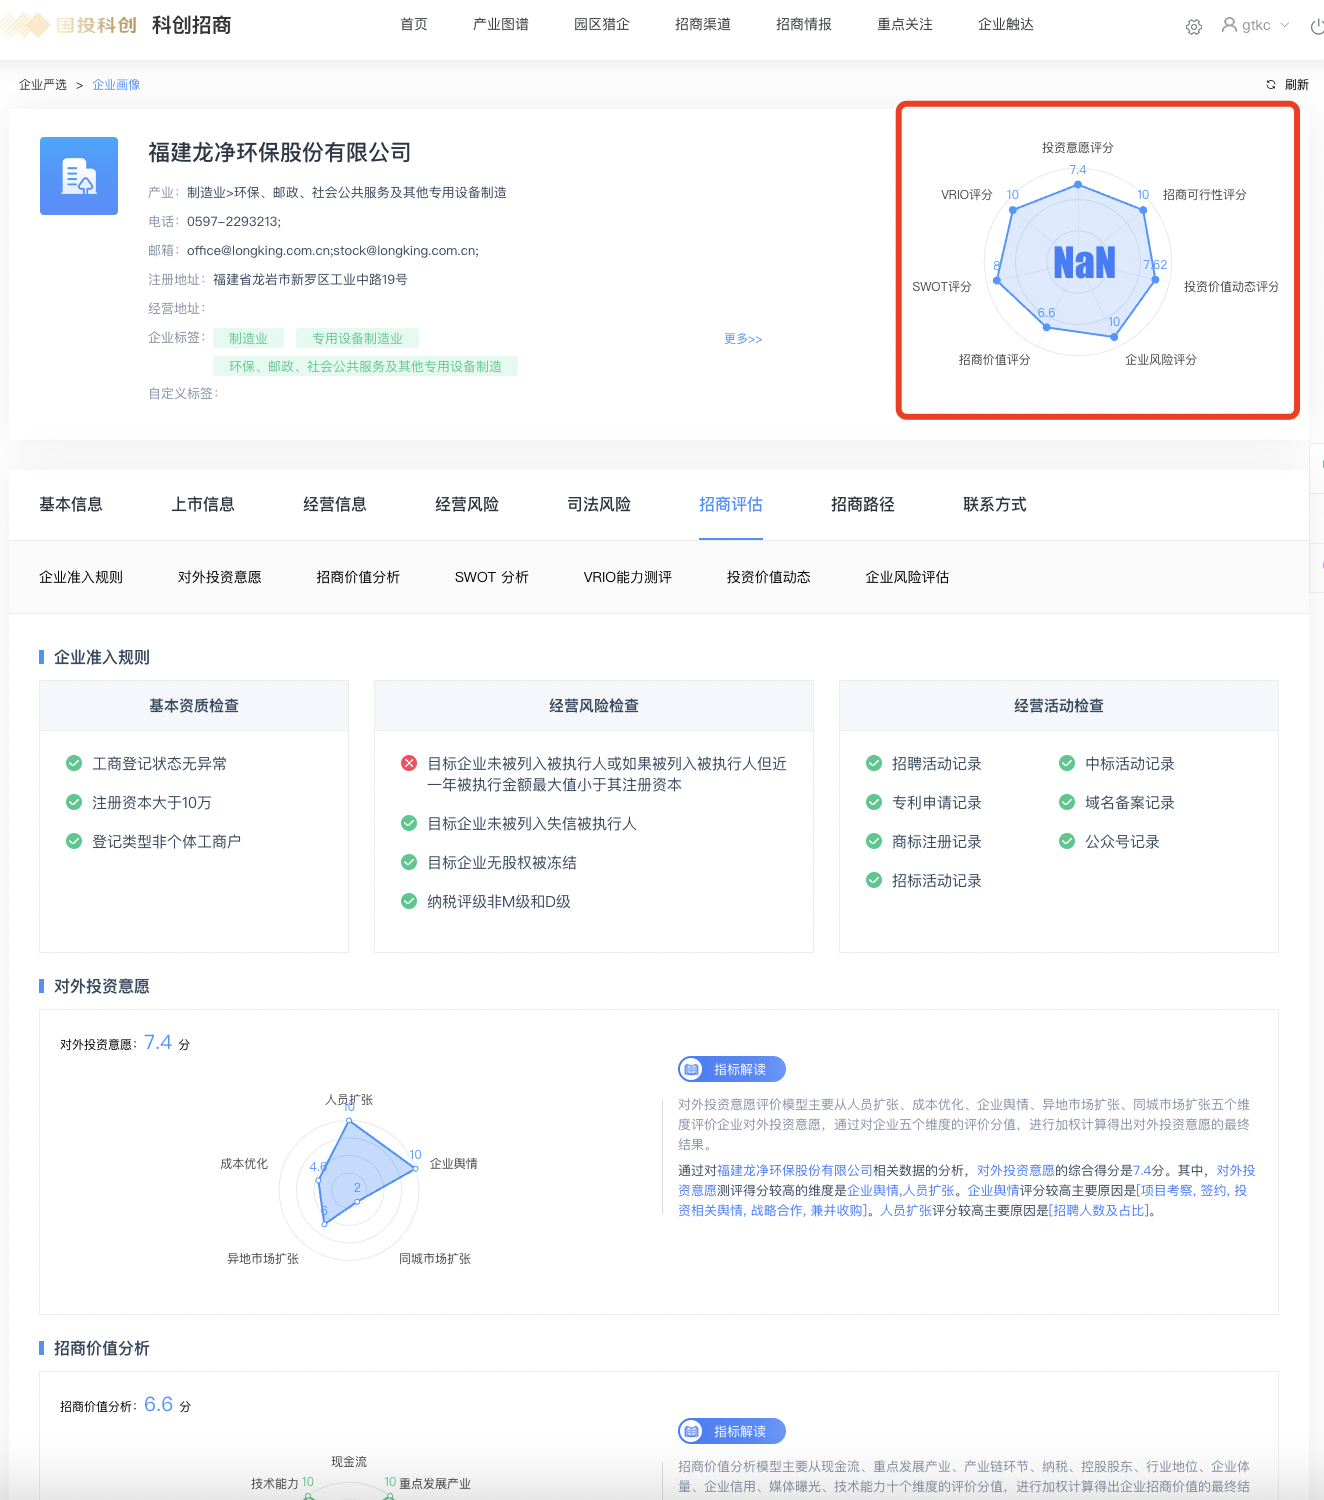The image size is (1324, 1500).
Task: Click the 专用设备制造业 company tag
Action: click(x=357, y=339)
